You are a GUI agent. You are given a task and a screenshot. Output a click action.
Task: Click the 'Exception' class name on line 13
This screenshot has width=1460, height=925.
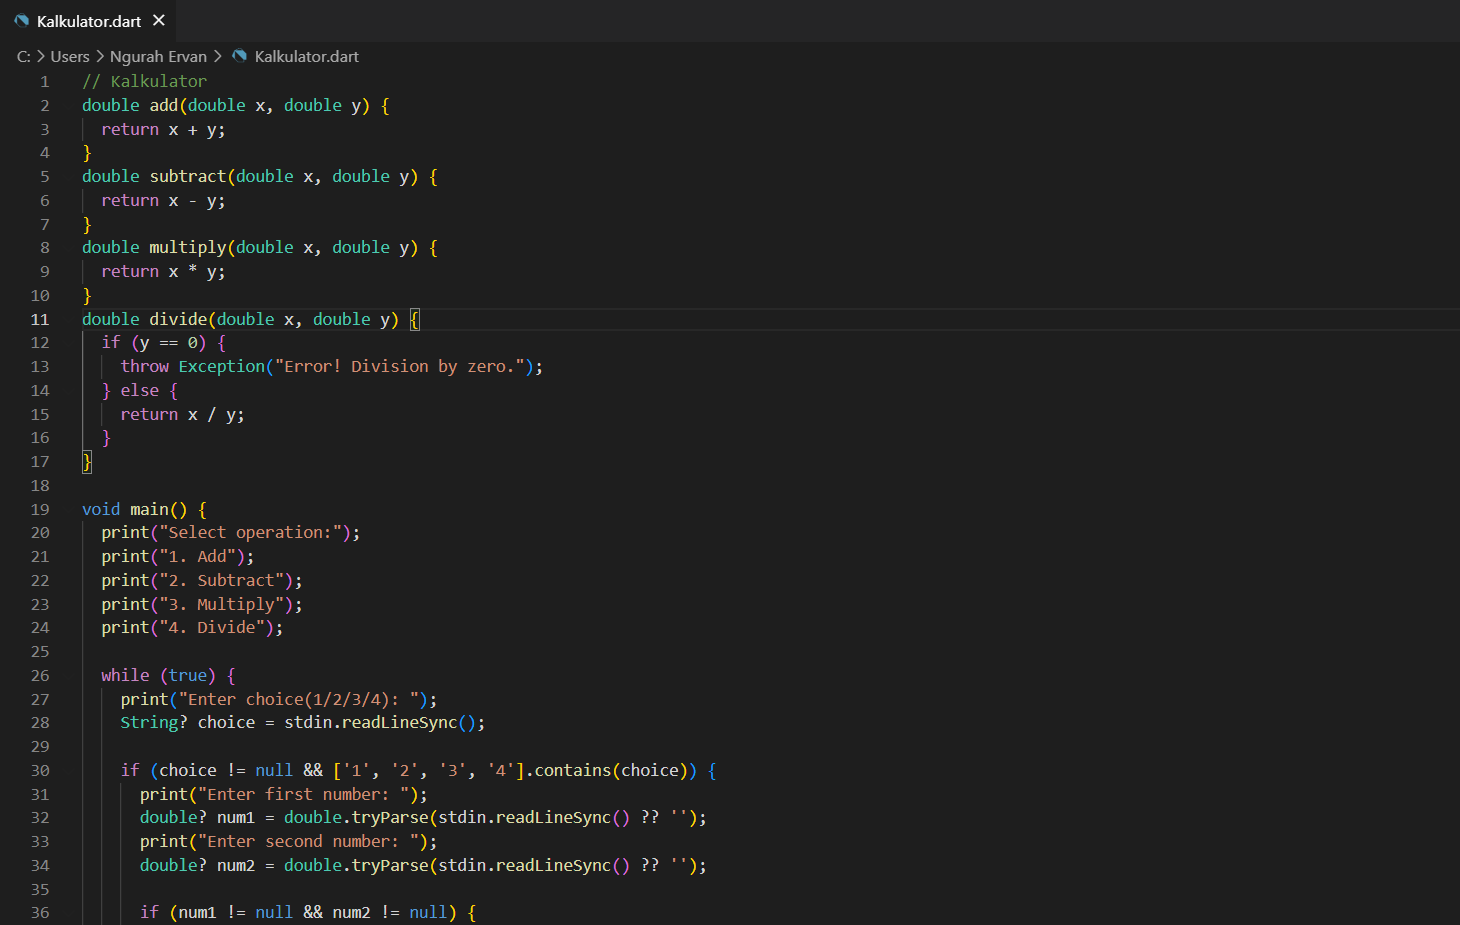(x=221, y=366)
